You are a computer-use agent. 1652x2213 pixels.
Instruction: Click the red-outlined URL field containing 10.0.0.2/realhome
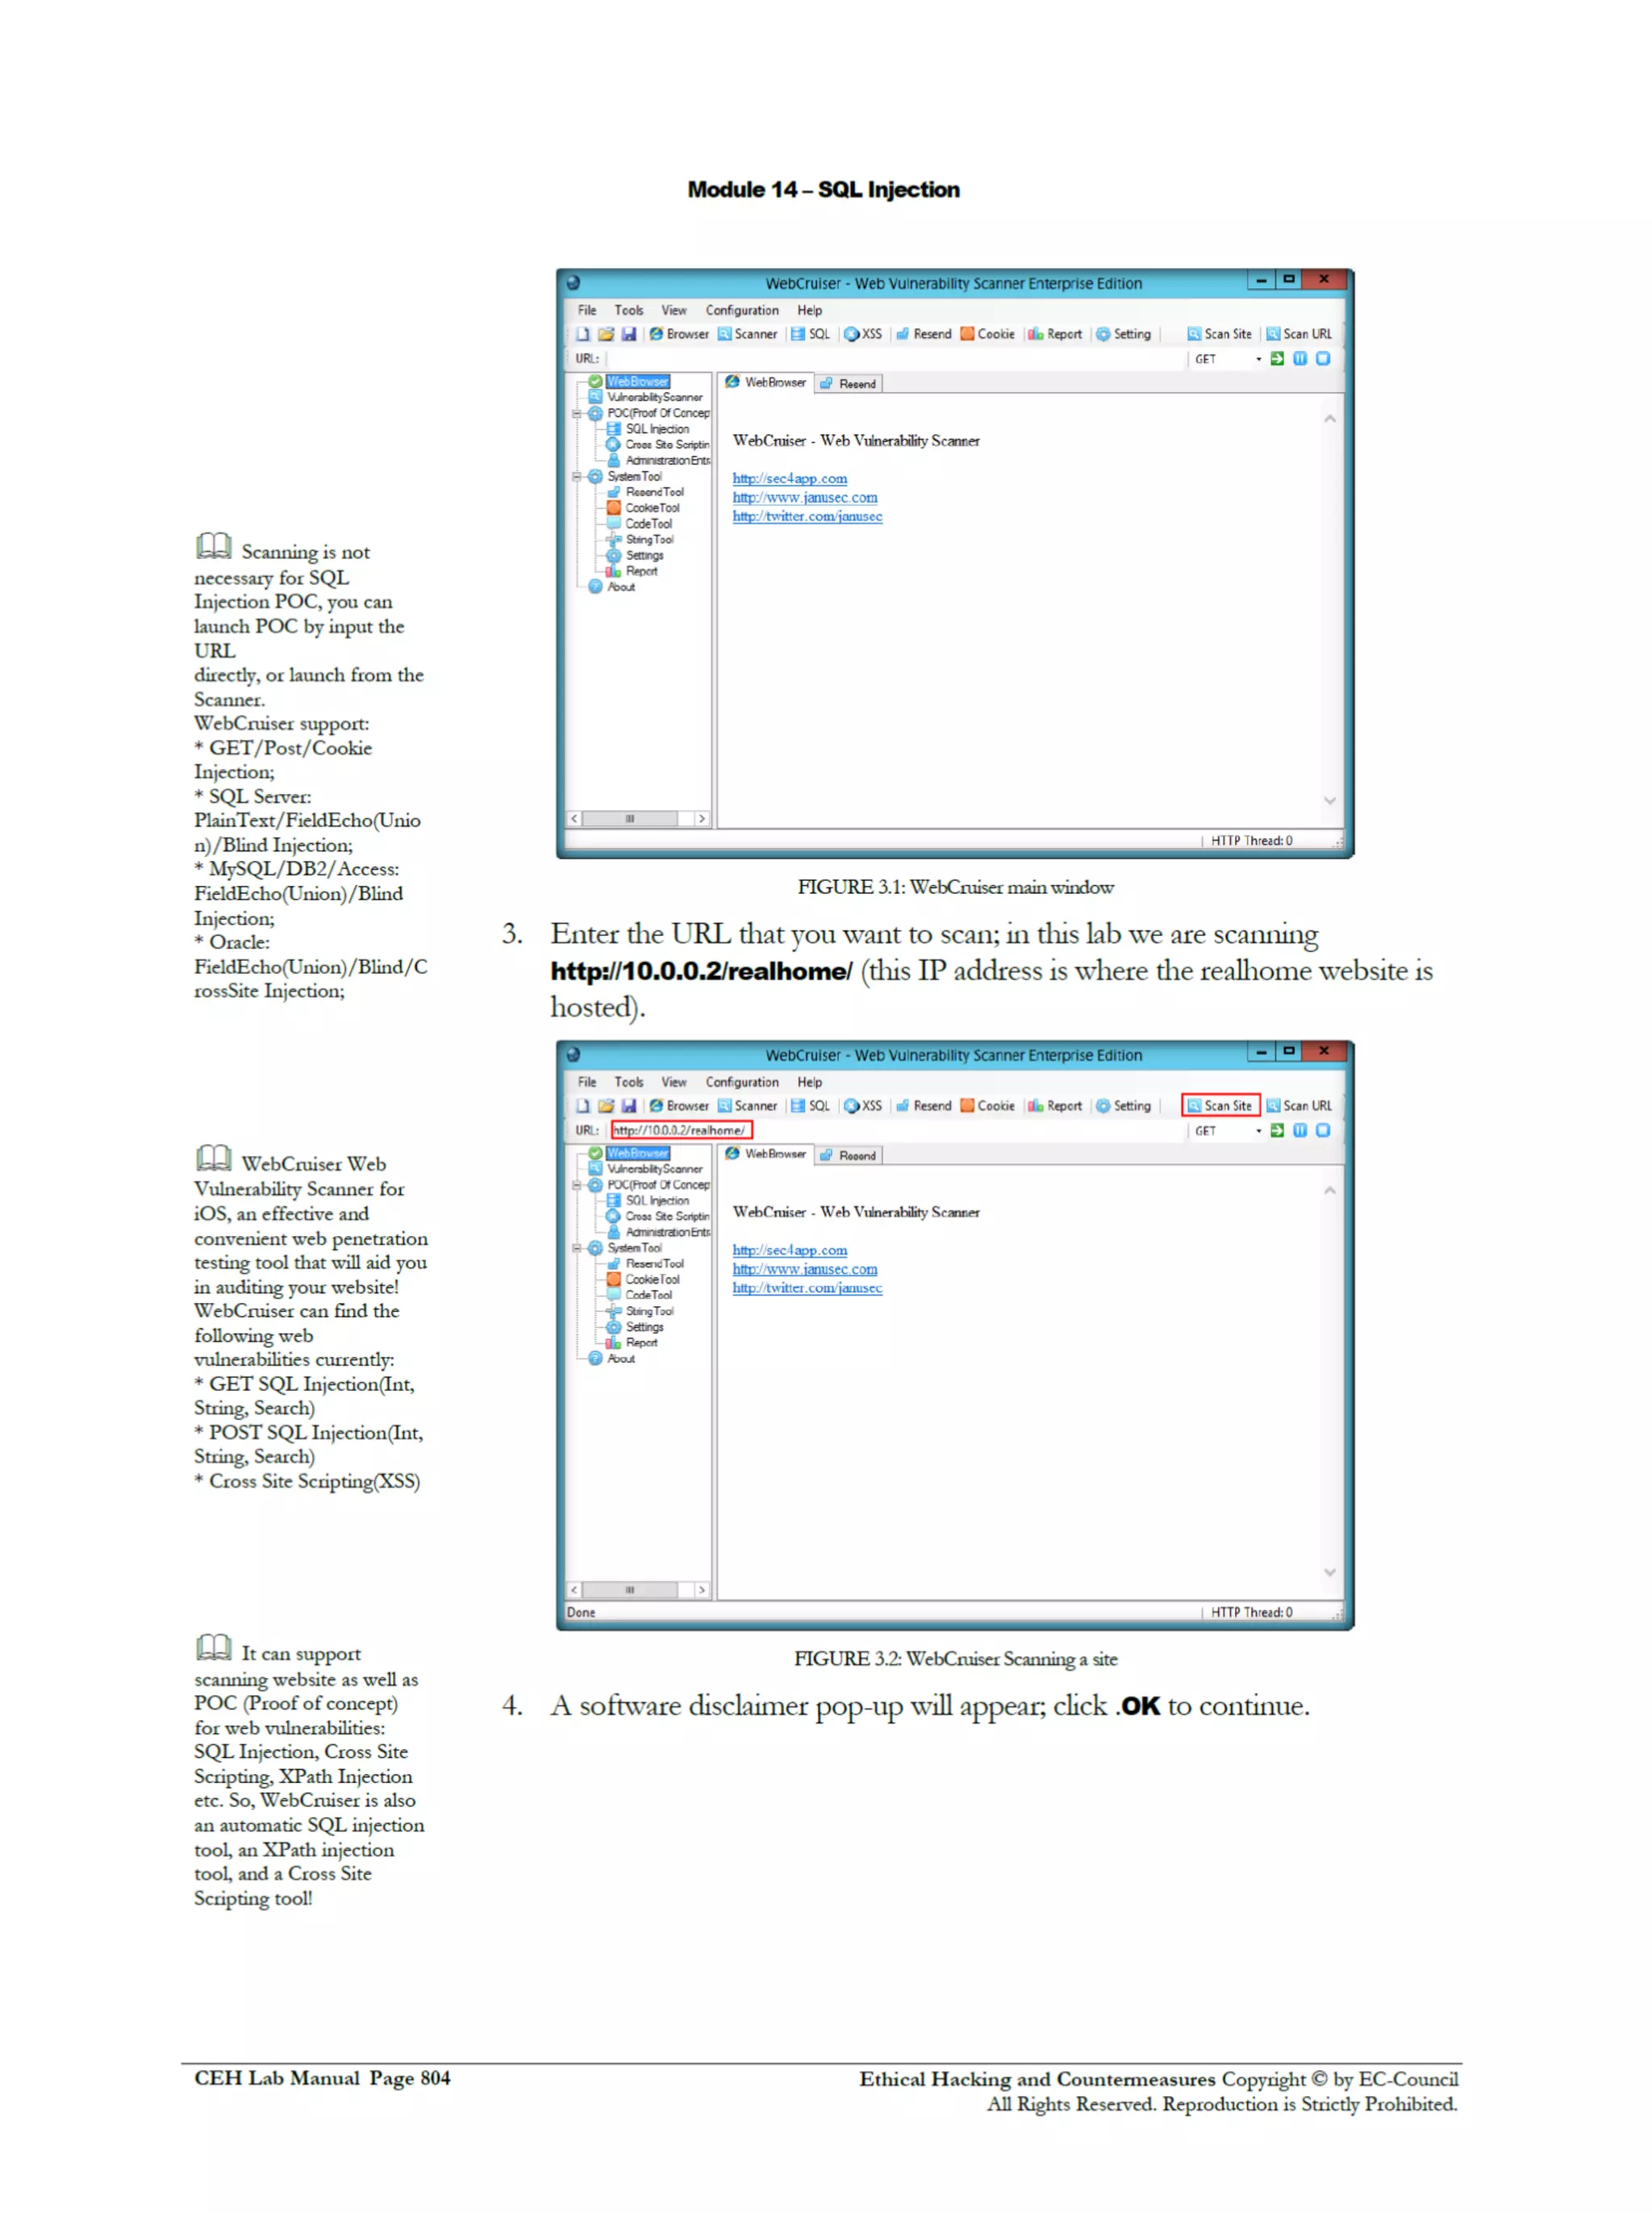pyautogui.click(x=681, y=1130)
